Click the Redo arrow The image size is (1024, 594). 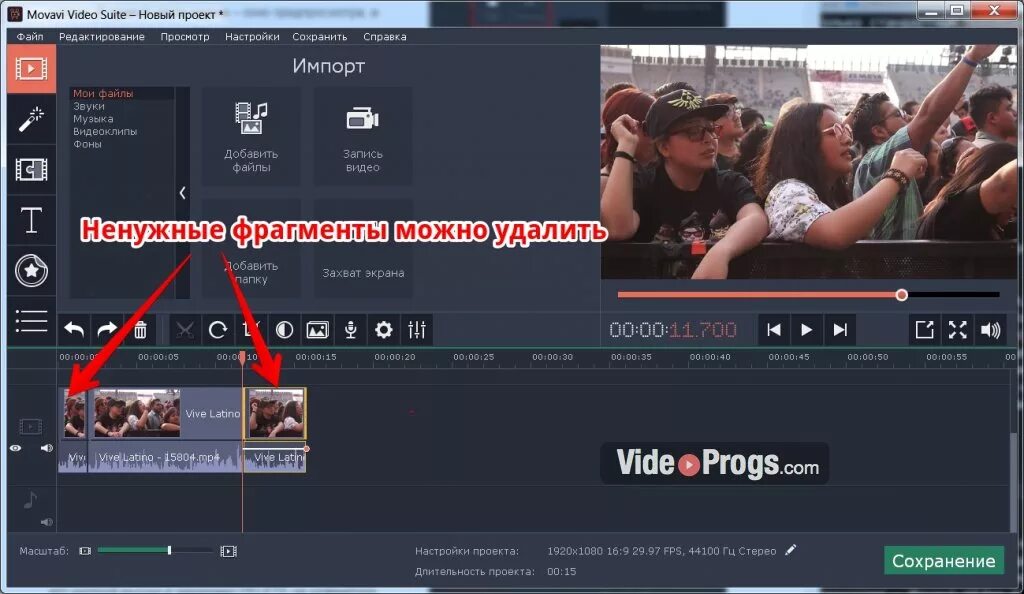tap(106, 330)
